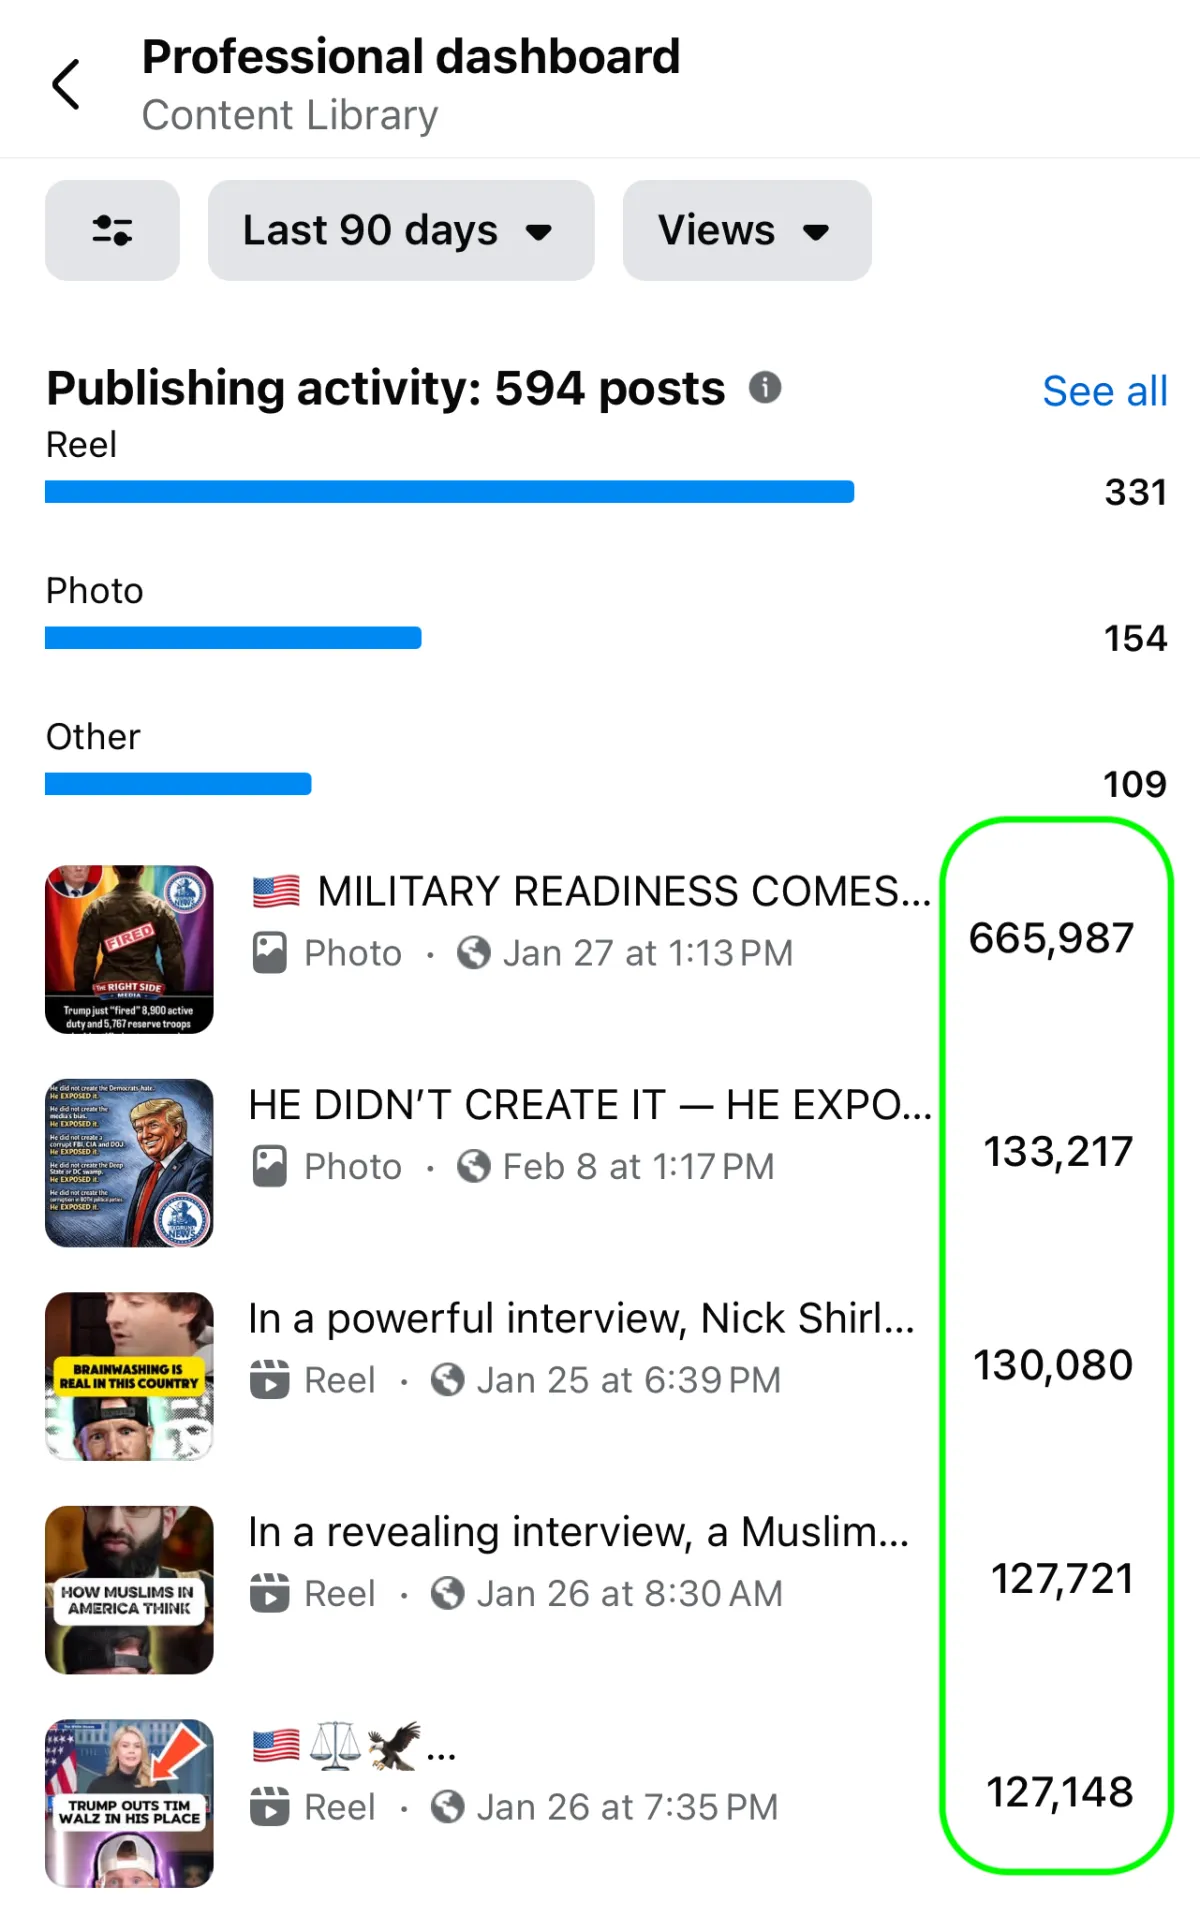Open the filter sliders icon button
The width and height of the screenshot is (1200, 1931).
(112, 230)
